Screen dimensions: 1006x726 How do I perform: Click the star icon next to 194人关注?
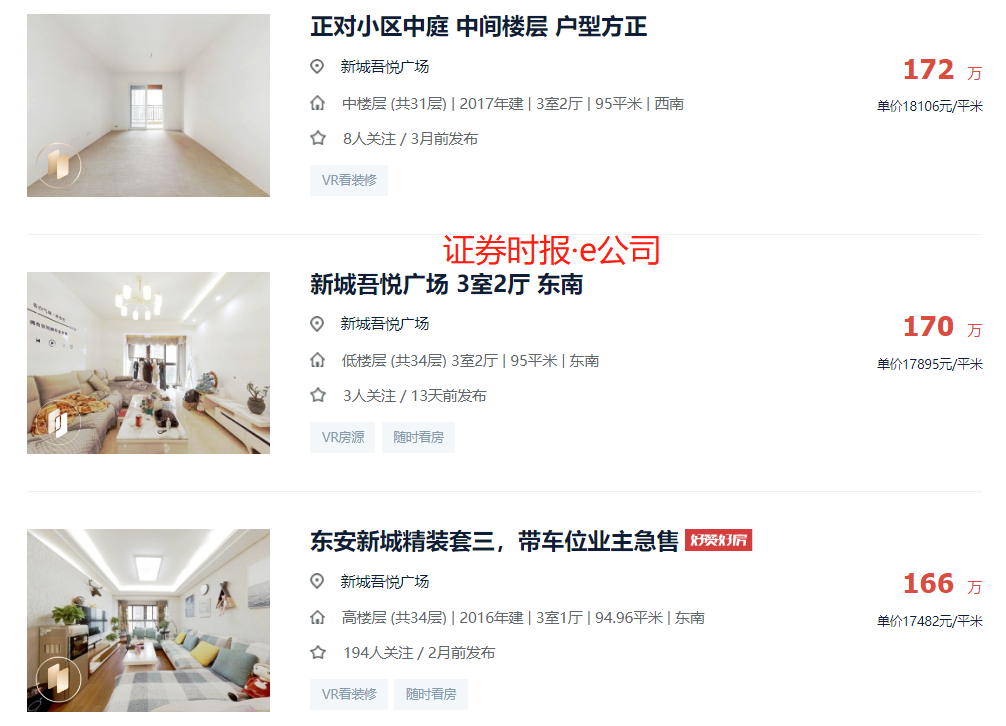(318, 653)
